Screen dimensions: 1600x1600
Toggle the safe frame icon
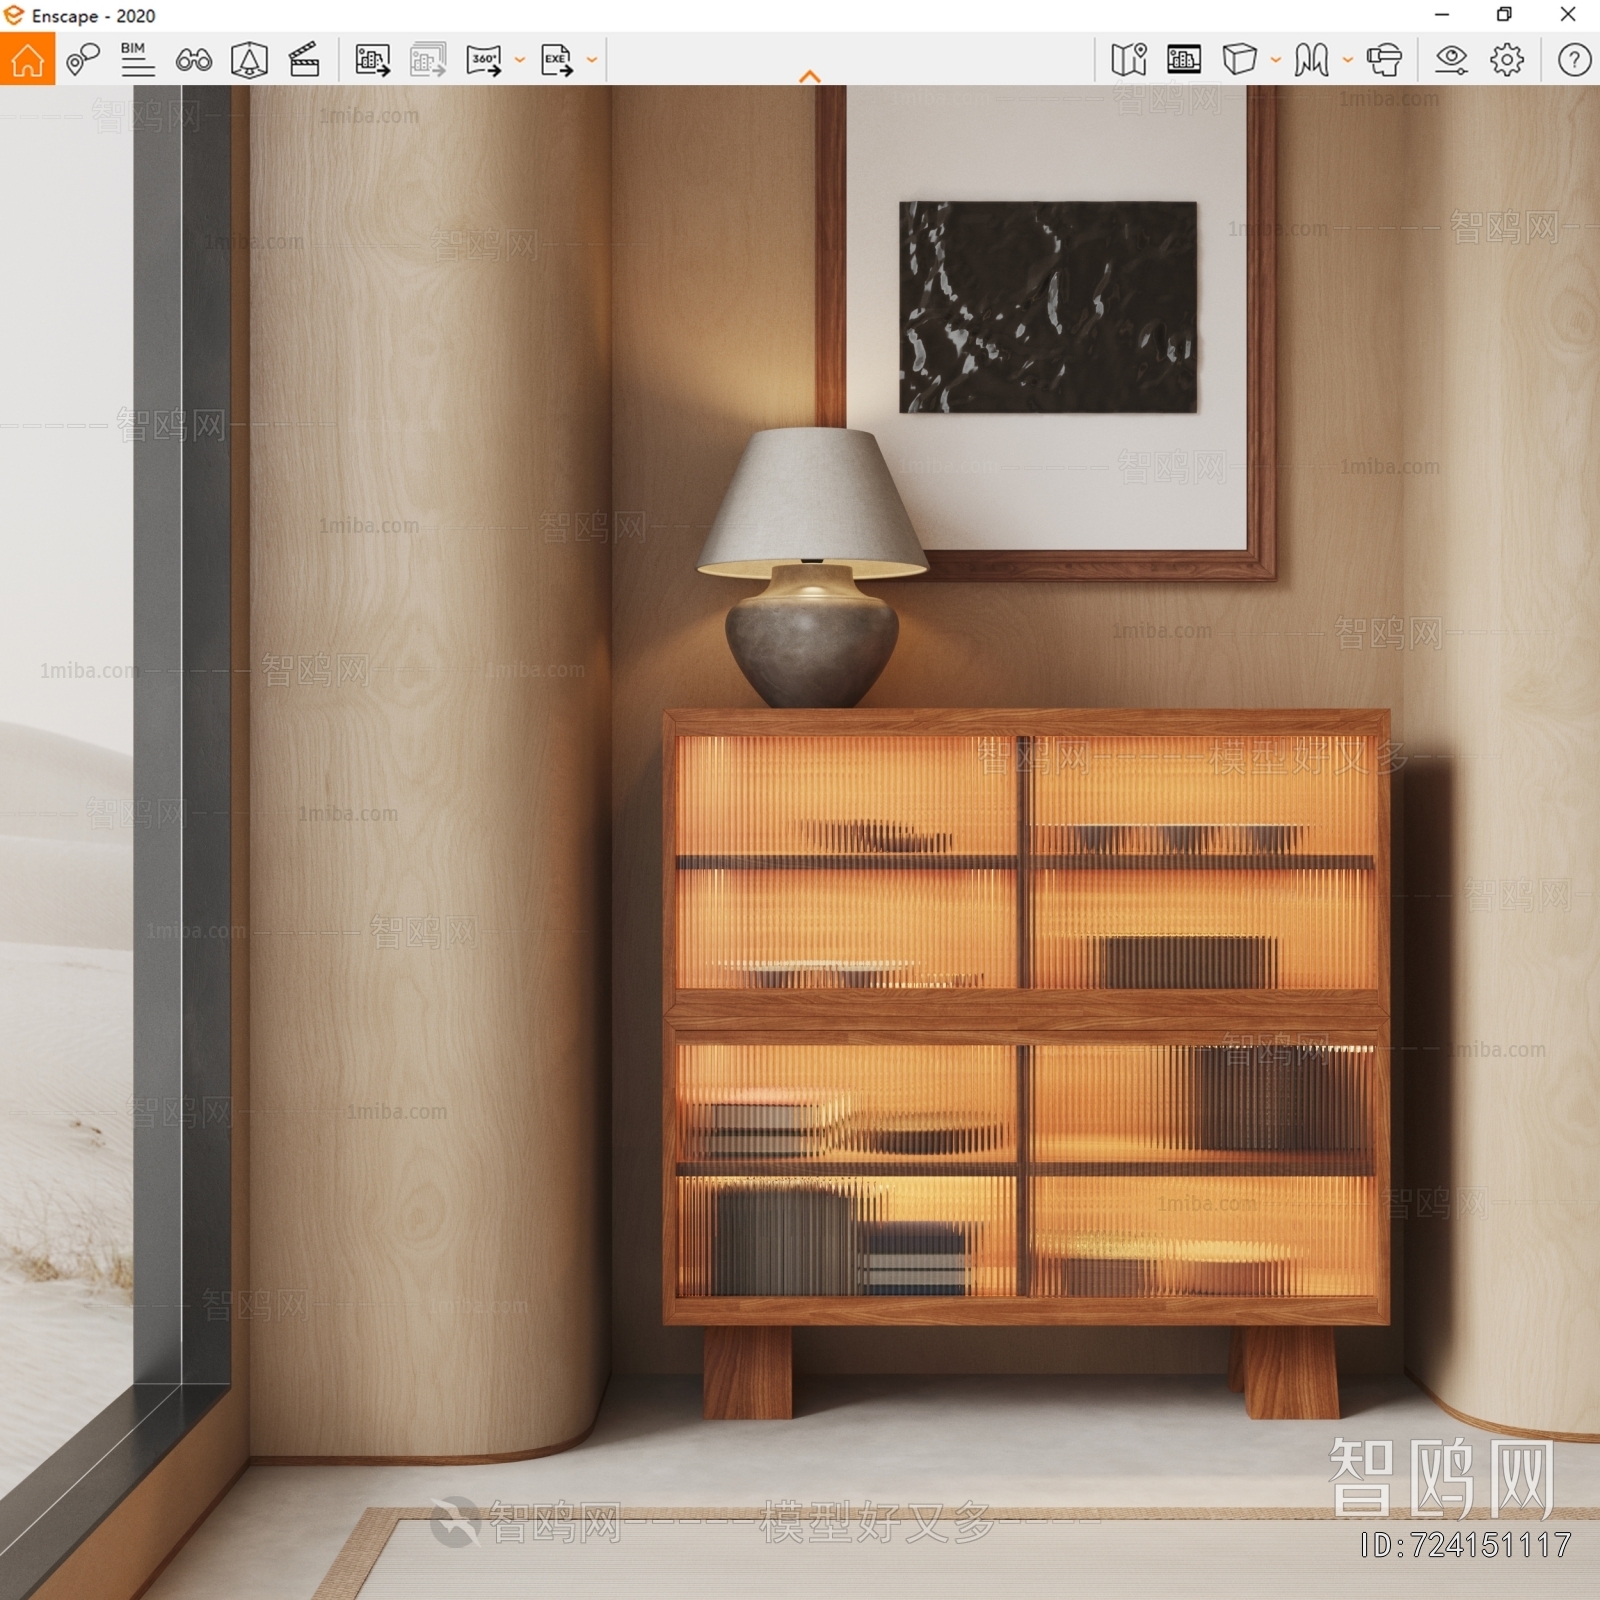coord(249,60)
